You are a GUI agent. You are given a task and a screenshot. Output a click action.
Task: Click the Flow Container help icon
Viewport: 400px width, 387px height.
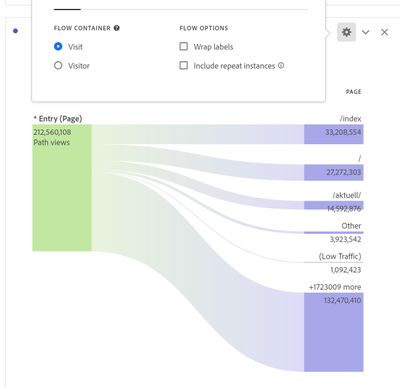(117, 28)
